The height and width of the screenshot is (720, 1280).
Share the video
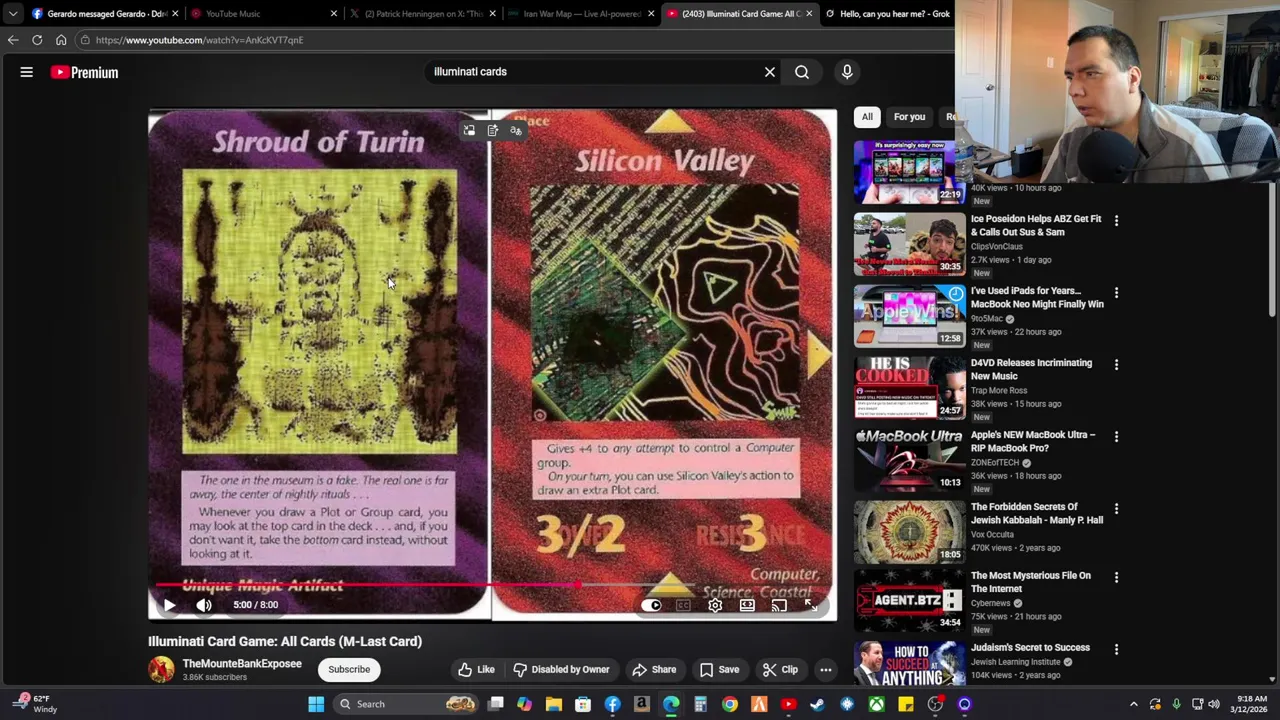coord(654,669)
